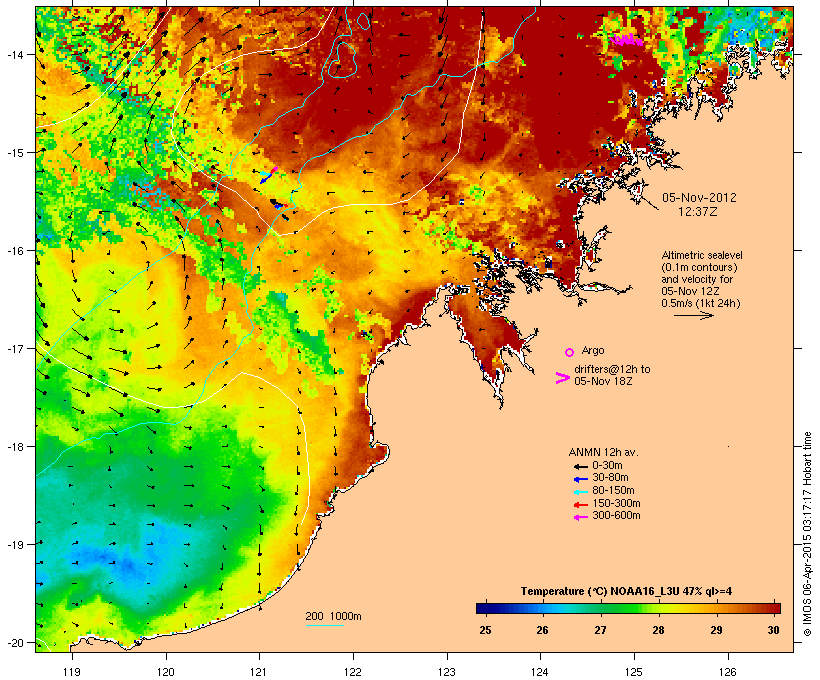Screen dimensions: 820x680
Task: Click the blue 30-80m legend arrow
Action: [580, 479]
